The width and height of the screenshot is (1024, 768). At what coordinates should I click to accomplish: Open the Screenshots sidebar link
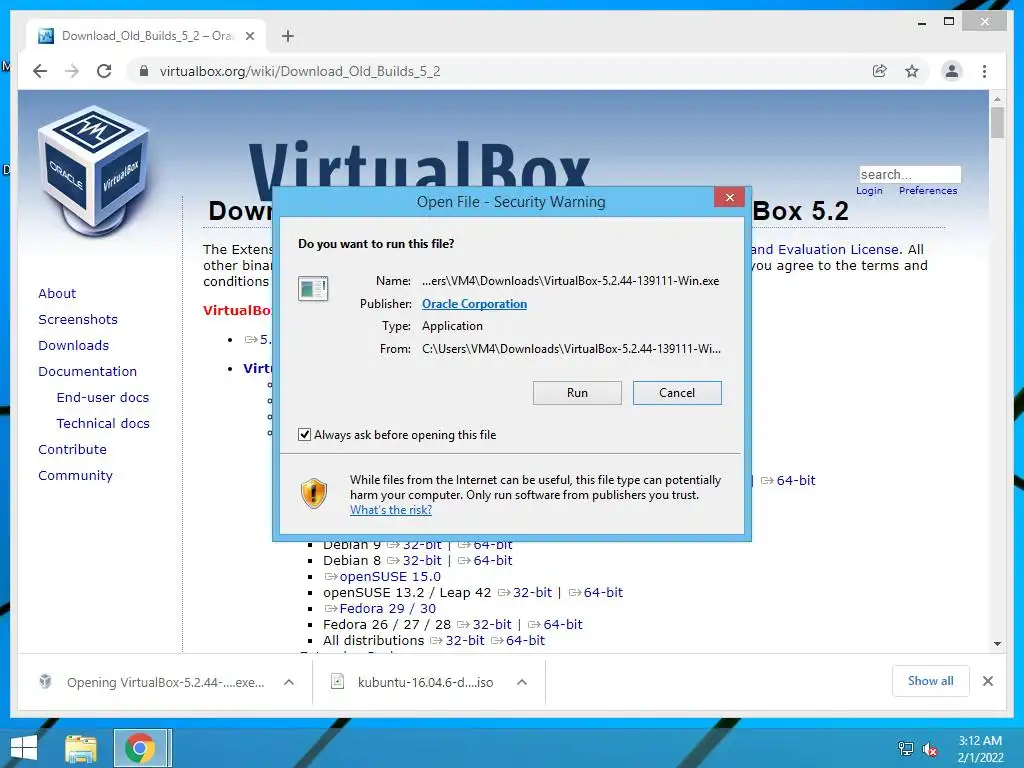[78, 319]
